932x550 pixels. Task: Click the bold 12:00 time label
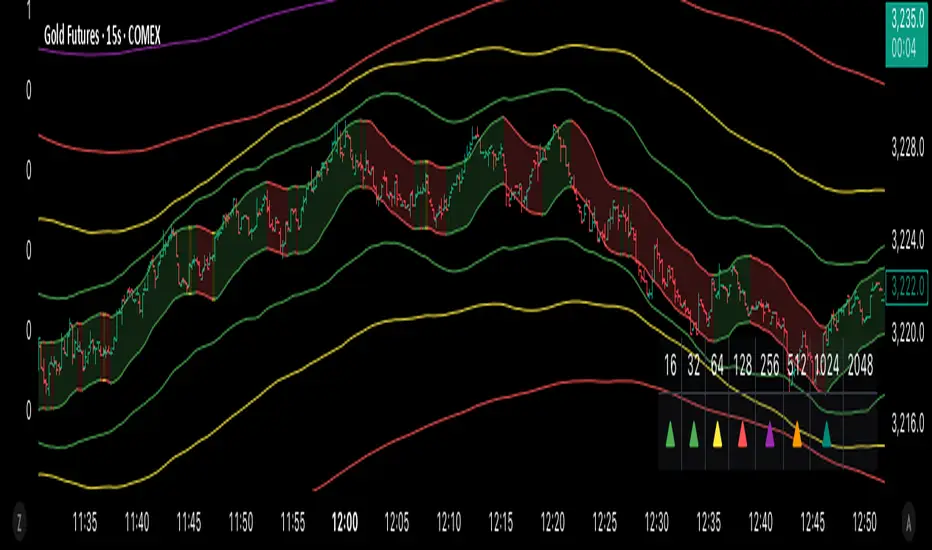tap(345, 523)
